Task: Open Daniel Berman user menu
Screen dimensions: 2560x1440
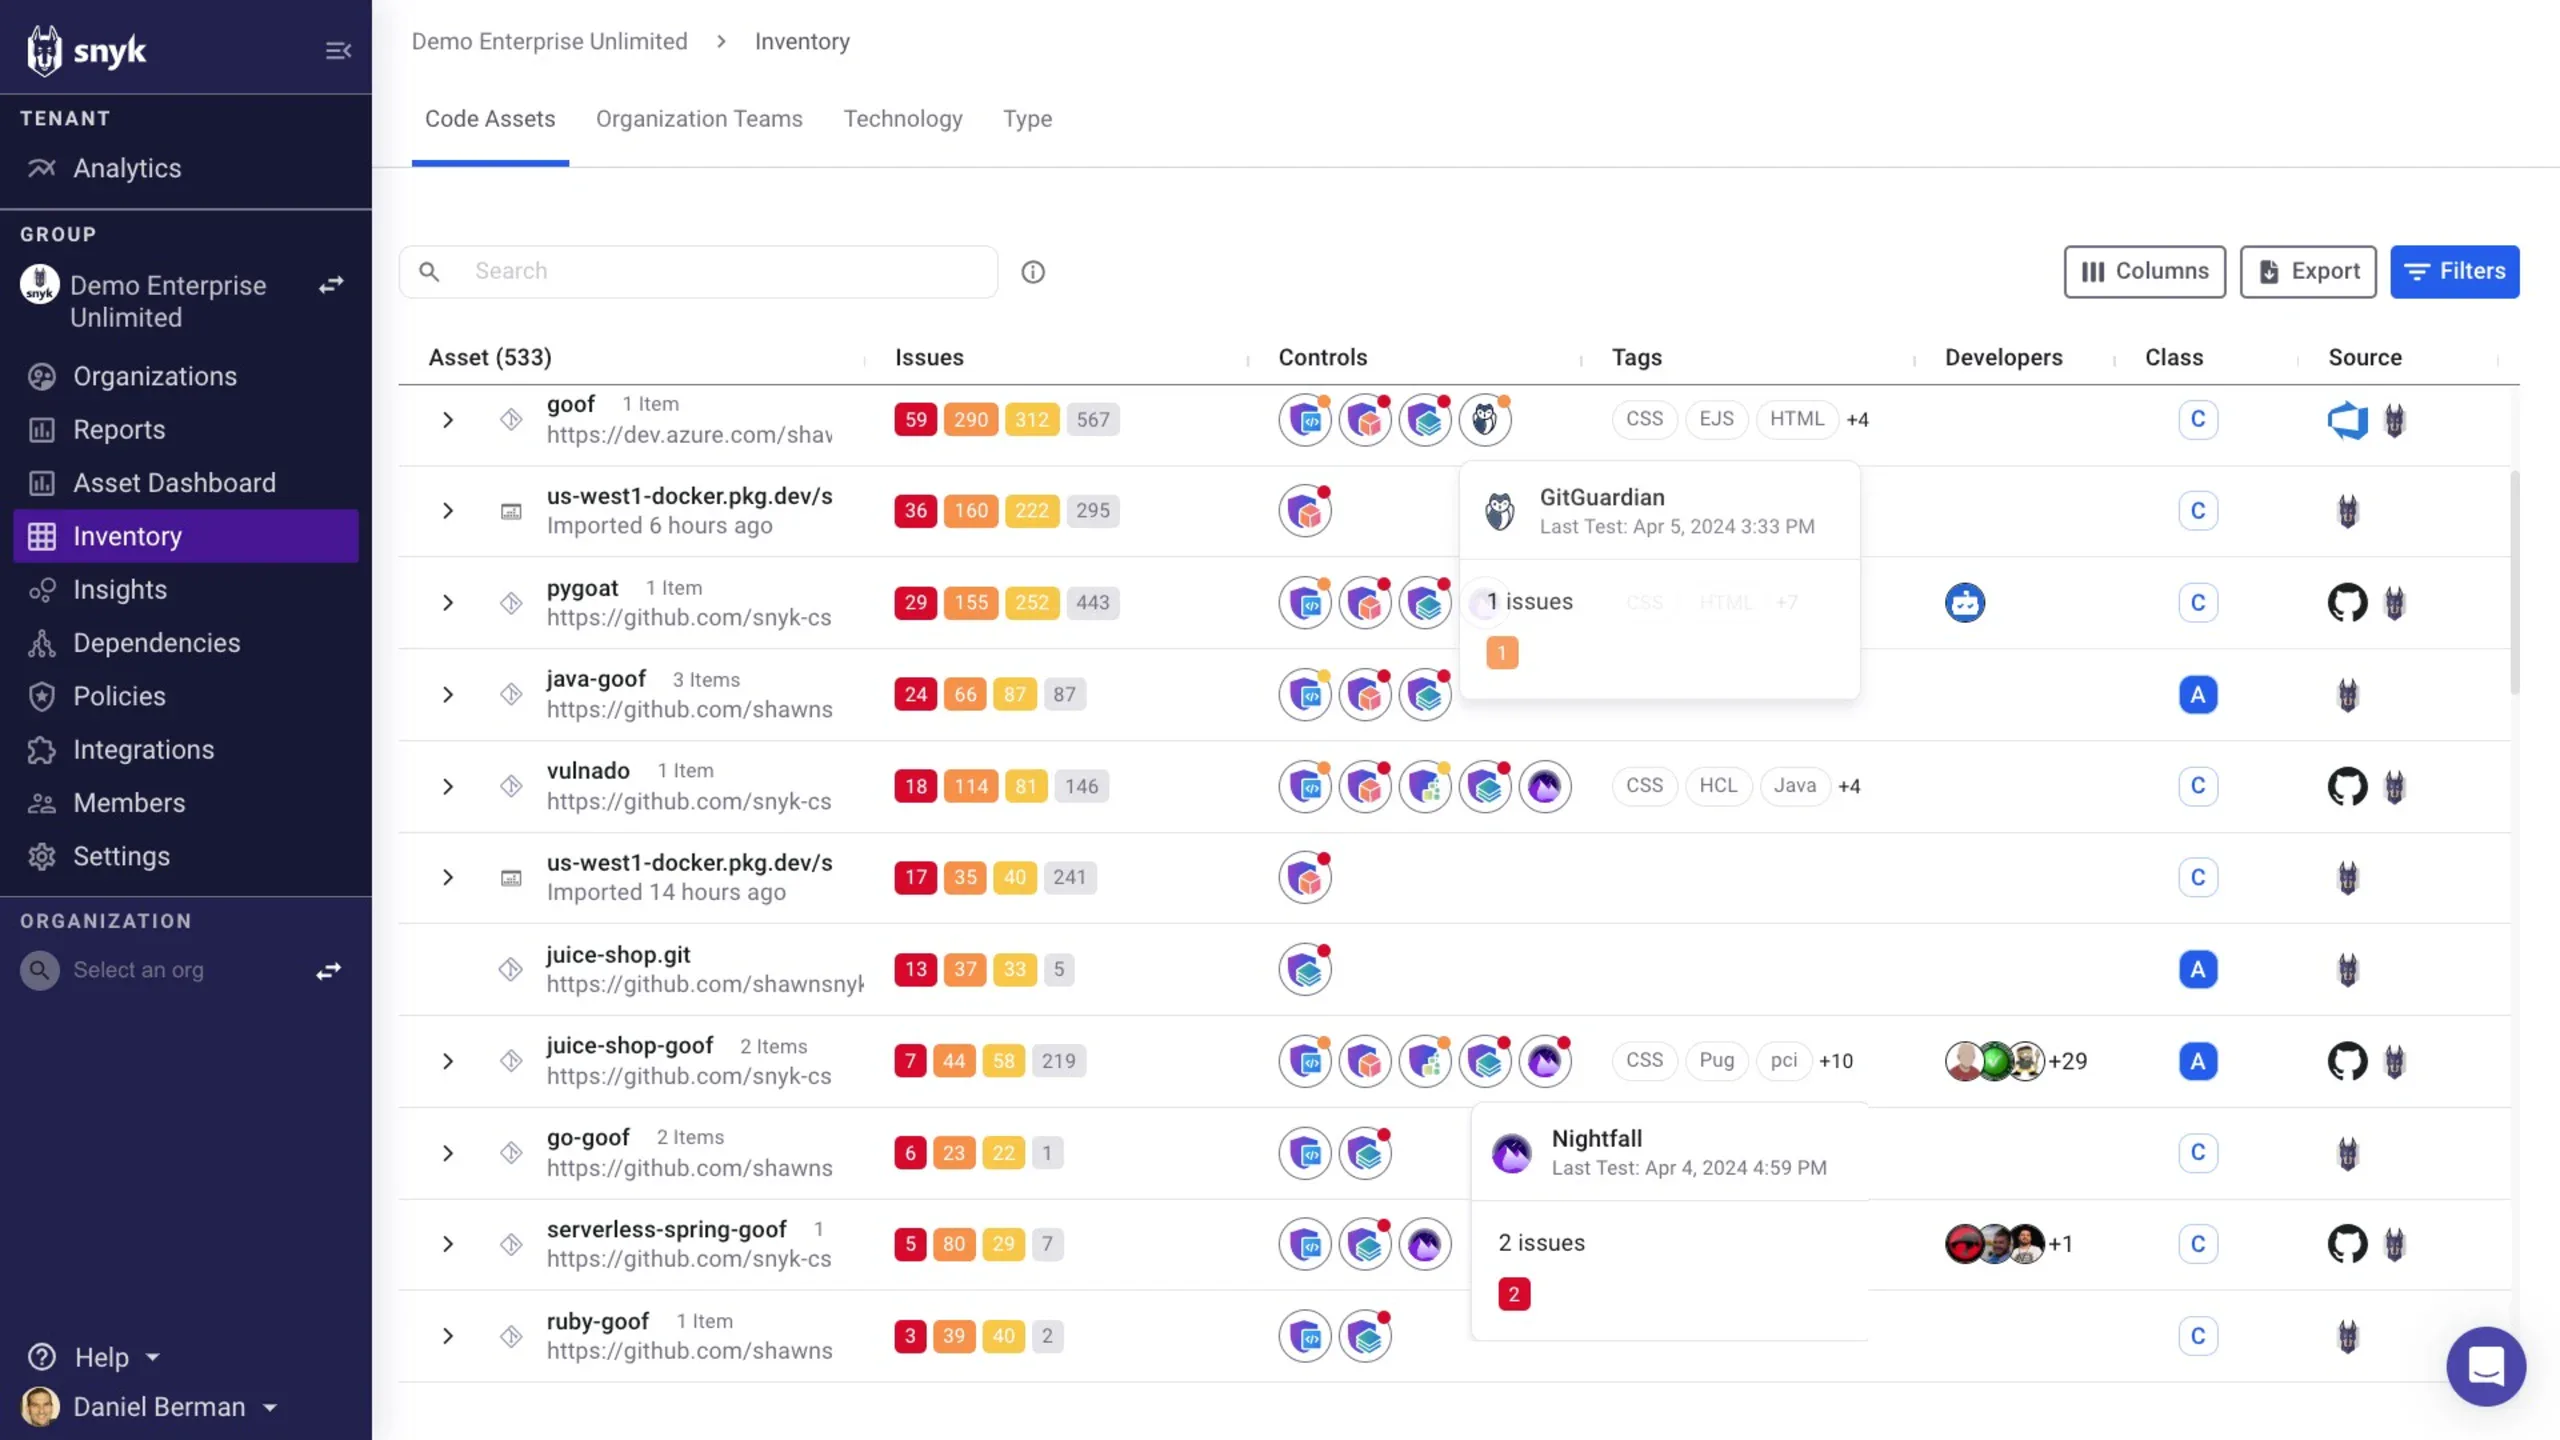Action: (150, 1407)
